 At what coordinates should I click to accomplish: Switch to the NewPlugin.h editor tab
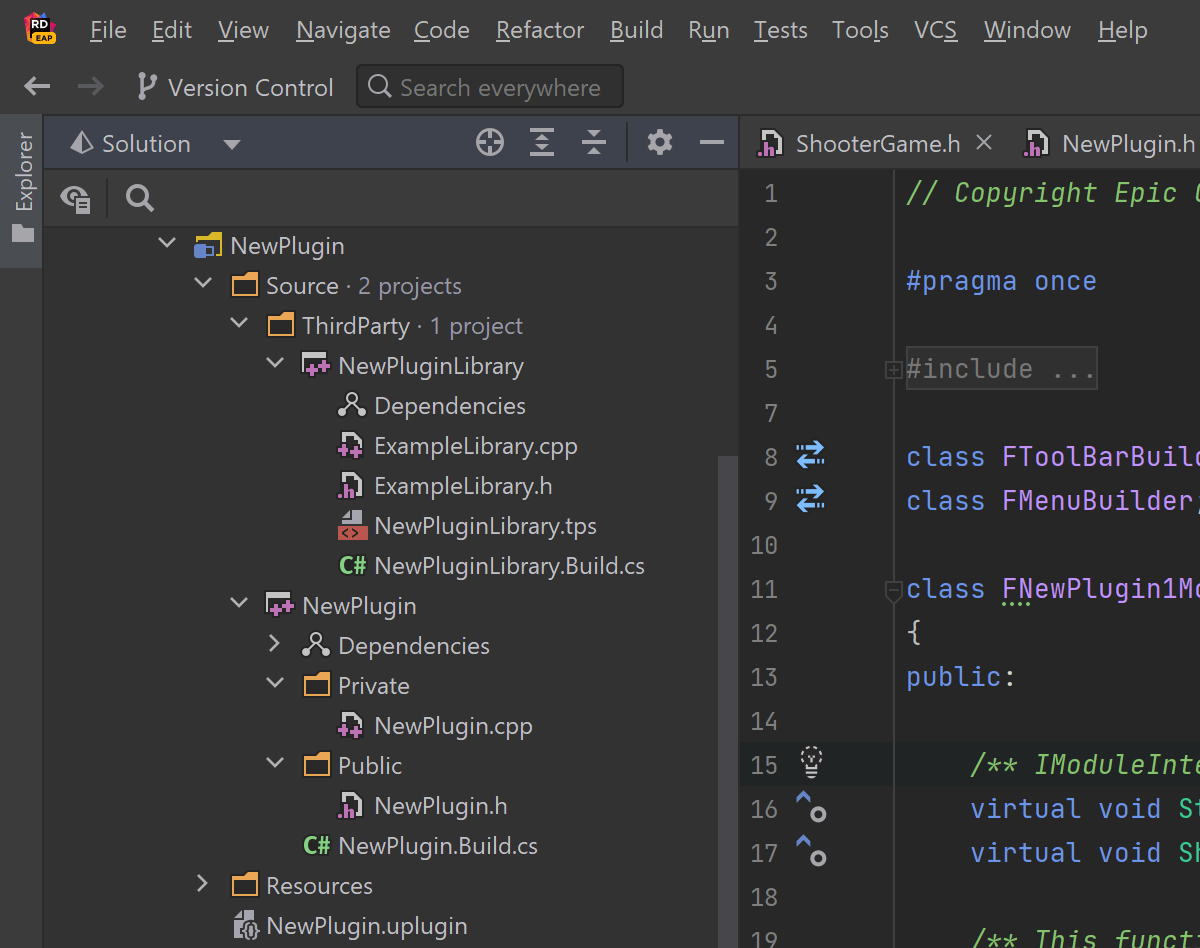[1110, 144]
